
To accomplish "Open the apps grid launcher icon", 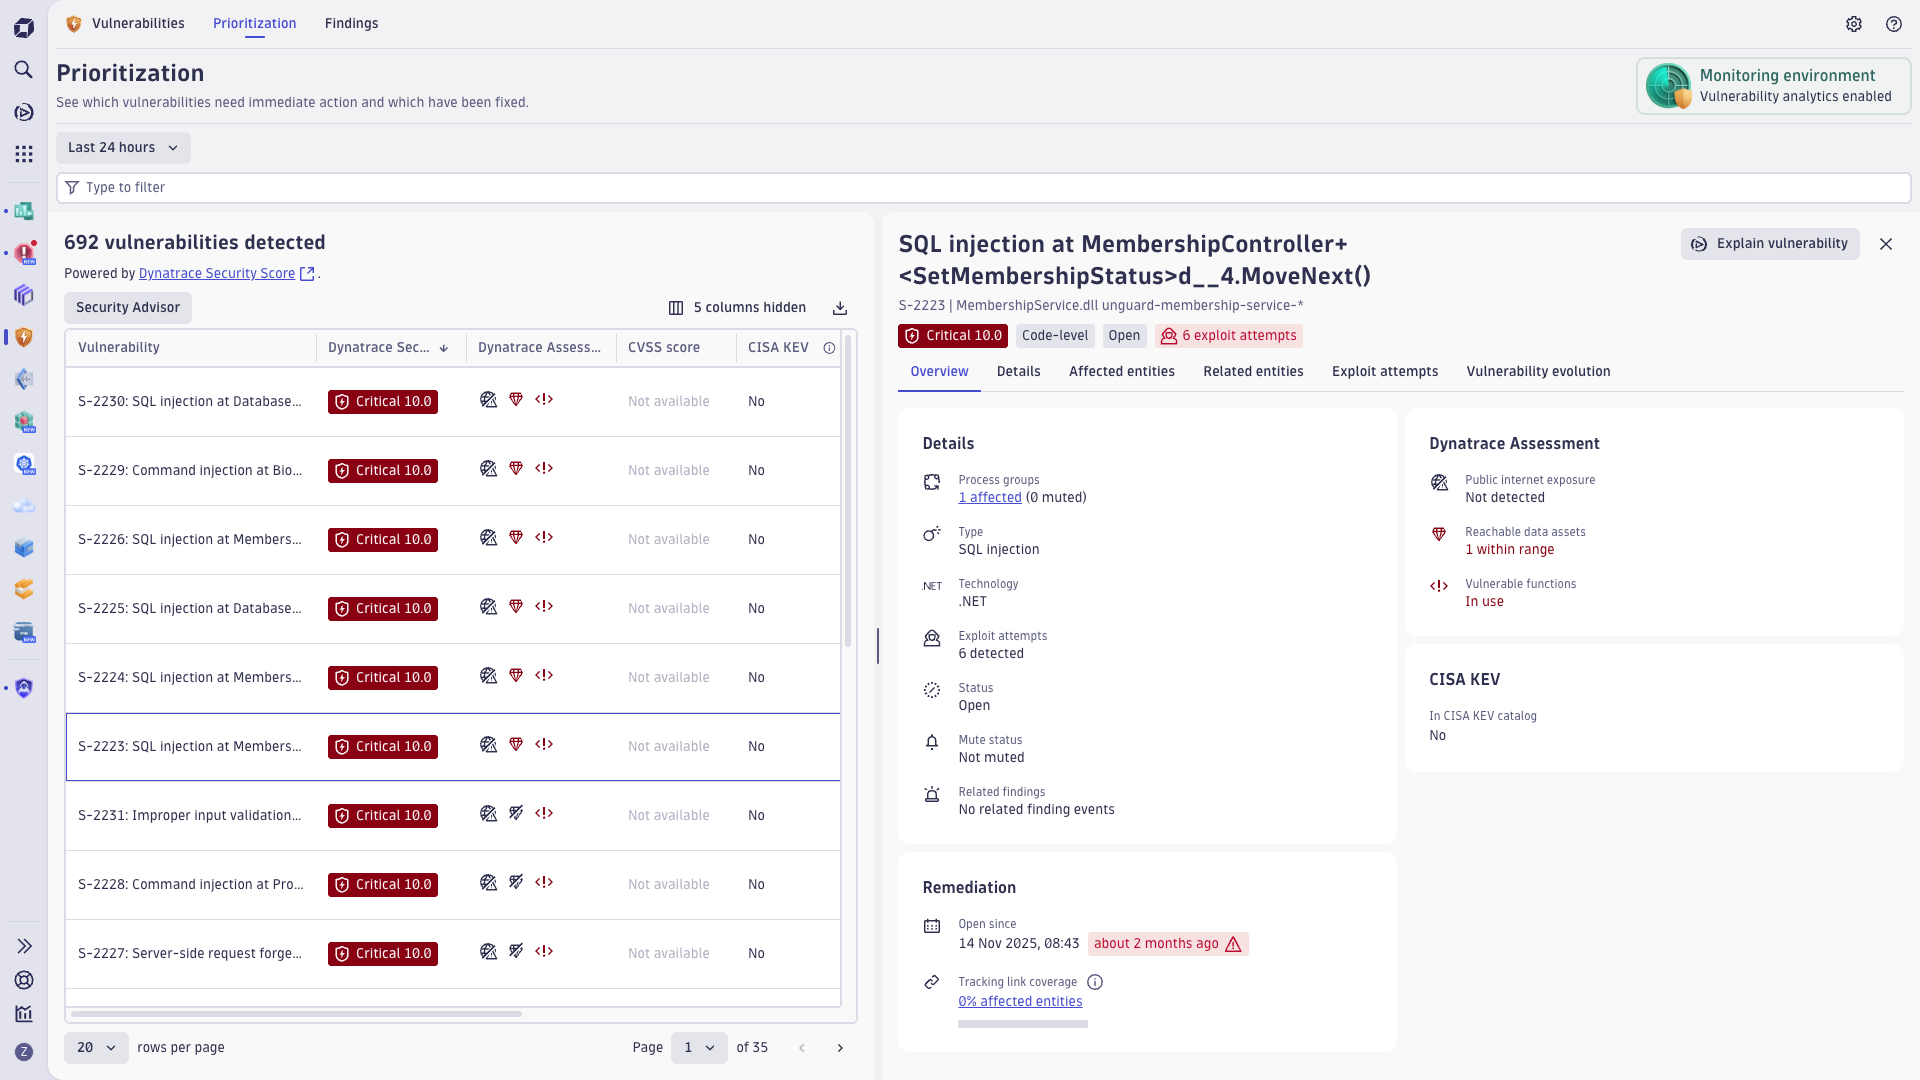I will 24,154.
